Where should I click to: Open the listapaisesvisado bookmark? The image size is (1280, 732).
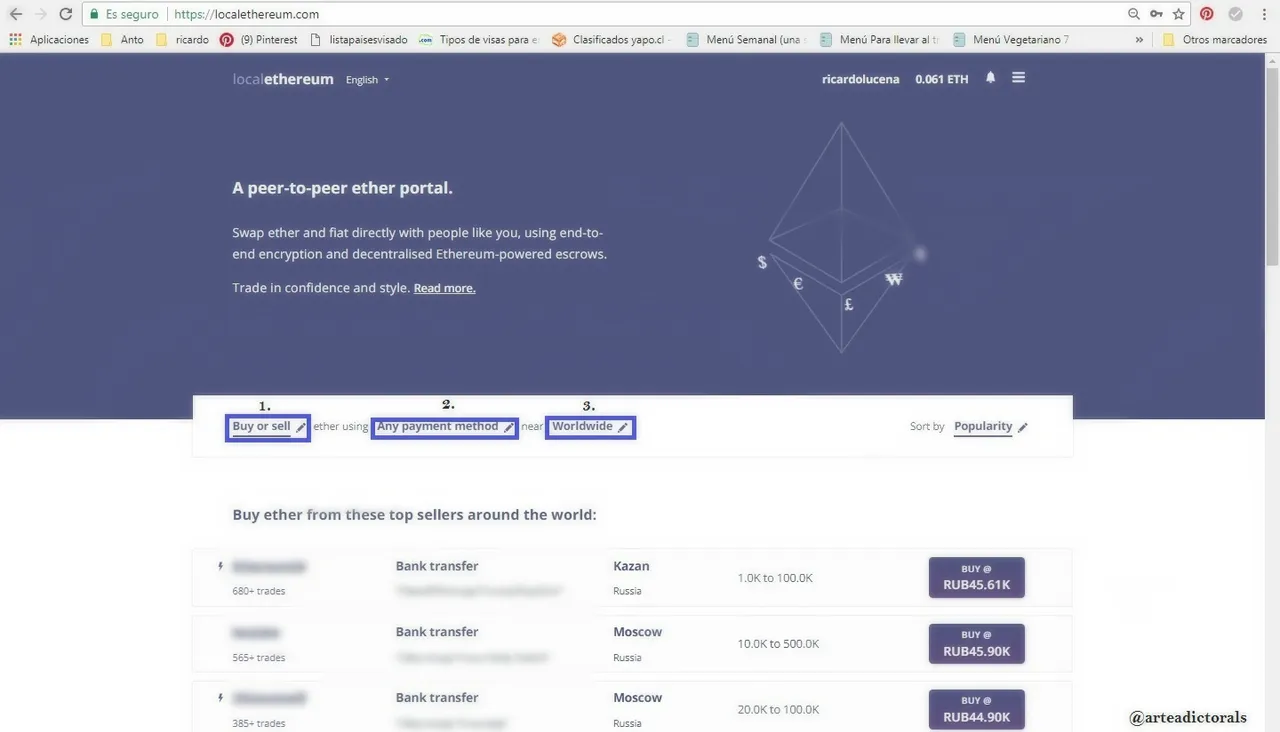pyautogui.click(x=359, y=40)
